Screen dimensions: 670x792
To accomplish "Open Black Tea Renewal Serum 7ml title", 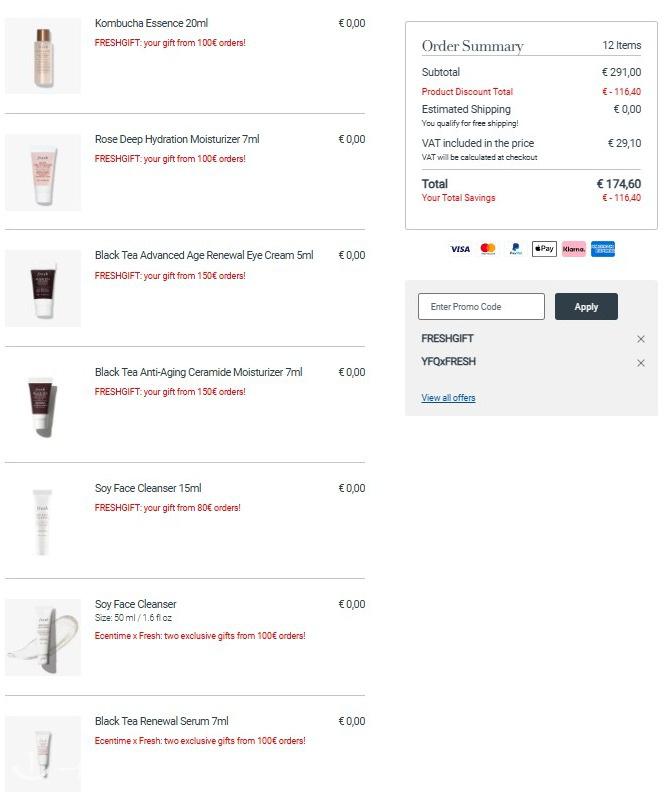I will [x=162, y=721].
